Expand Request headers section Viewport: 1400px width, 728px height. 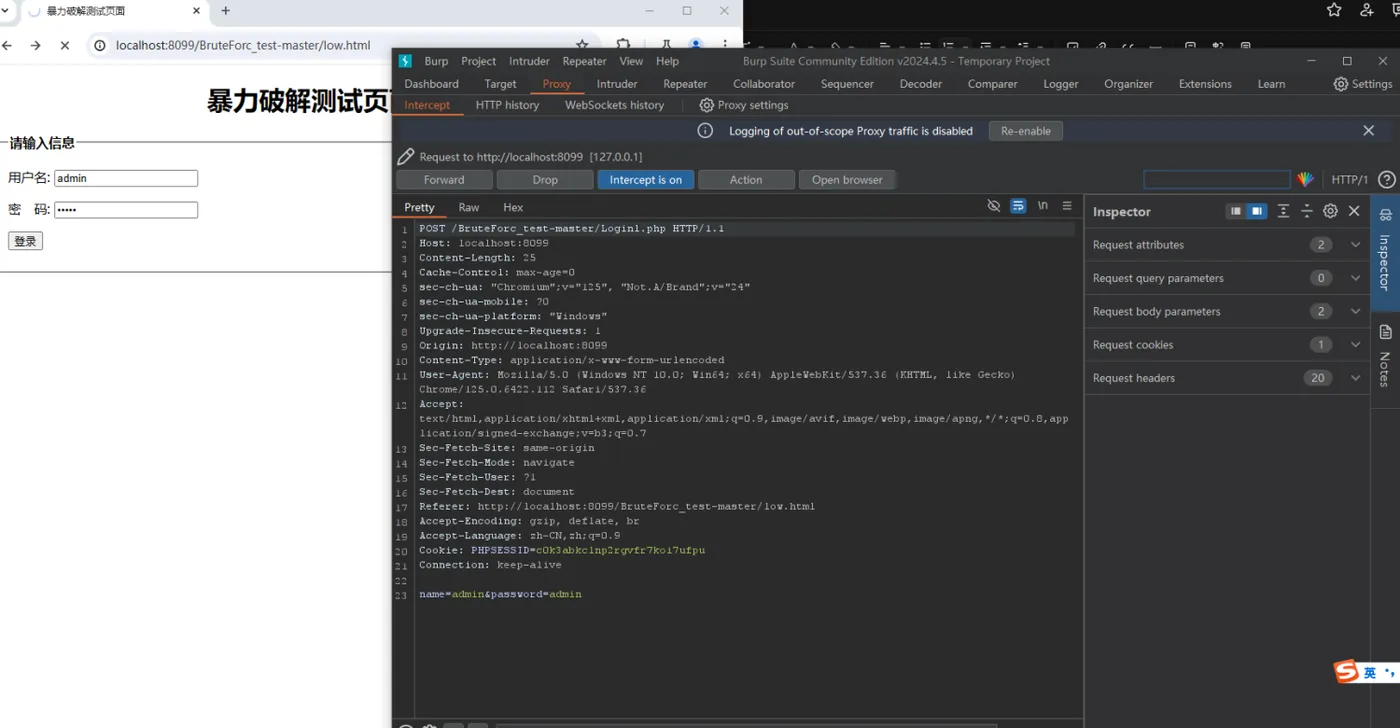(x=1227, y=378)
